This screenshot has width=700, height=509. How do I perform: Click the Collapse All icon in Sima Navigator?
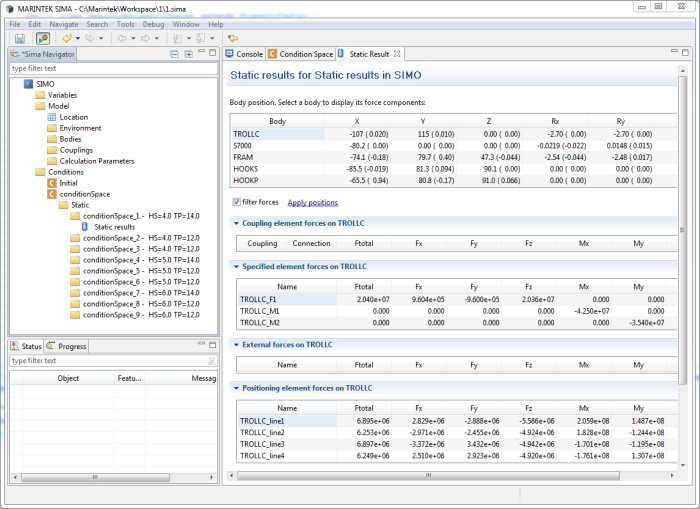pos(174,54)
